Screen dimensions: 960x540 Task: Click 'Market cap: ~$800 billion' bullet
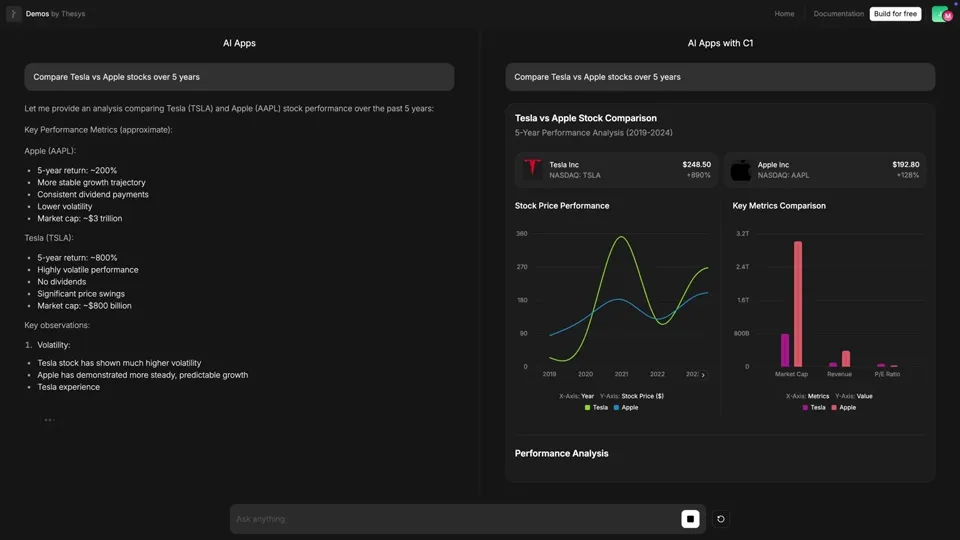click(x=84, y=306)
